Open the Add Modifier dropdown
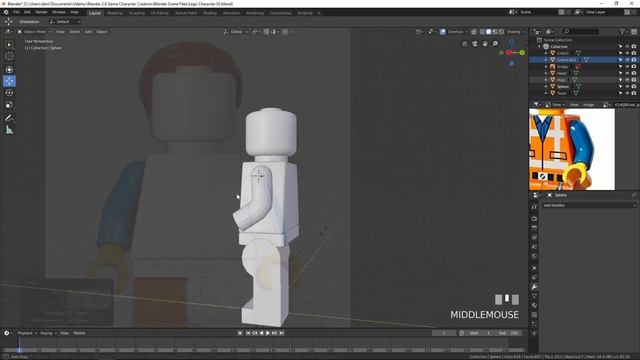 589,205
